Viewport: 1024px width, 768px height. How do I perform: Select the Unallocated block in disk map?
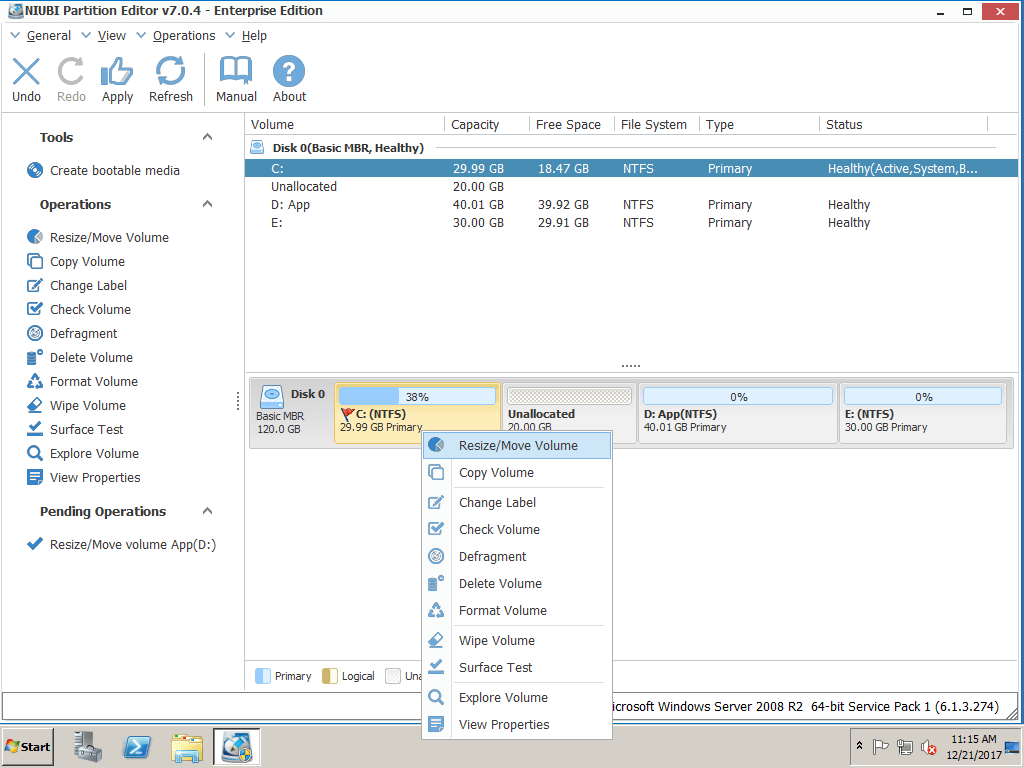click(569, 413)
